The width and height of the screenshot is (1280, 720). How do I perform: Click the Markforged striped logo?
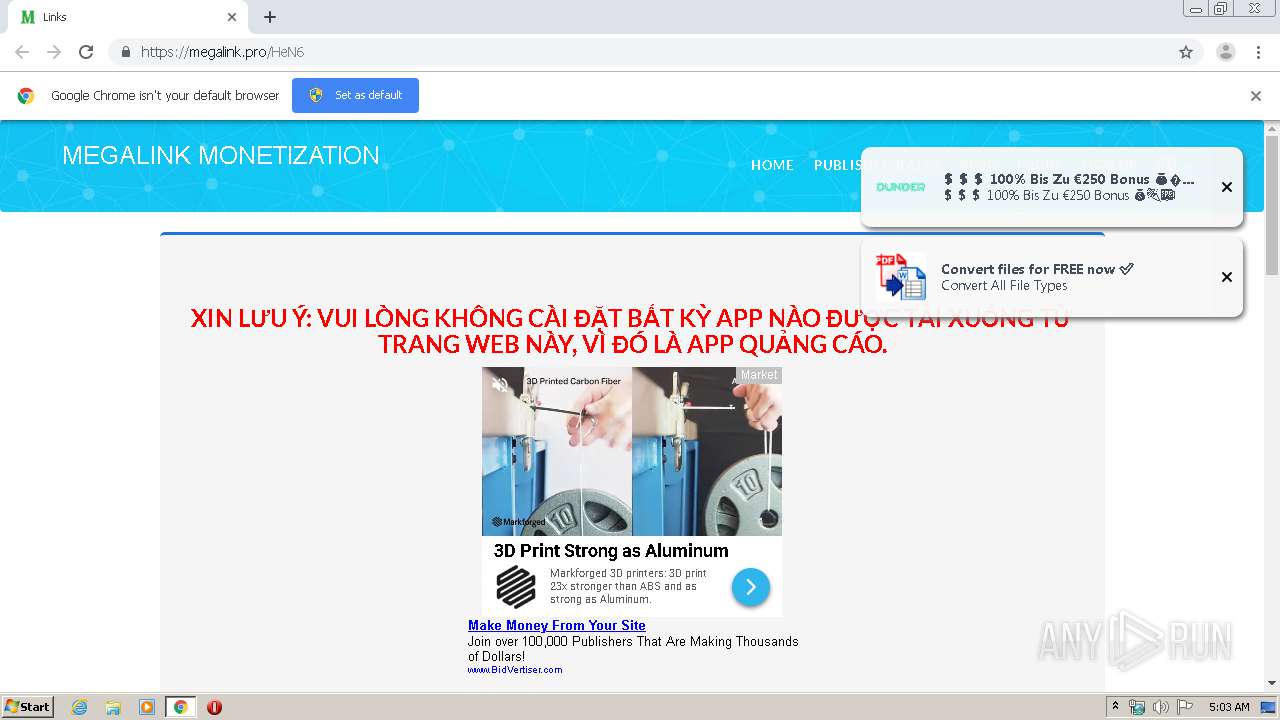click(x=516, y=587)
